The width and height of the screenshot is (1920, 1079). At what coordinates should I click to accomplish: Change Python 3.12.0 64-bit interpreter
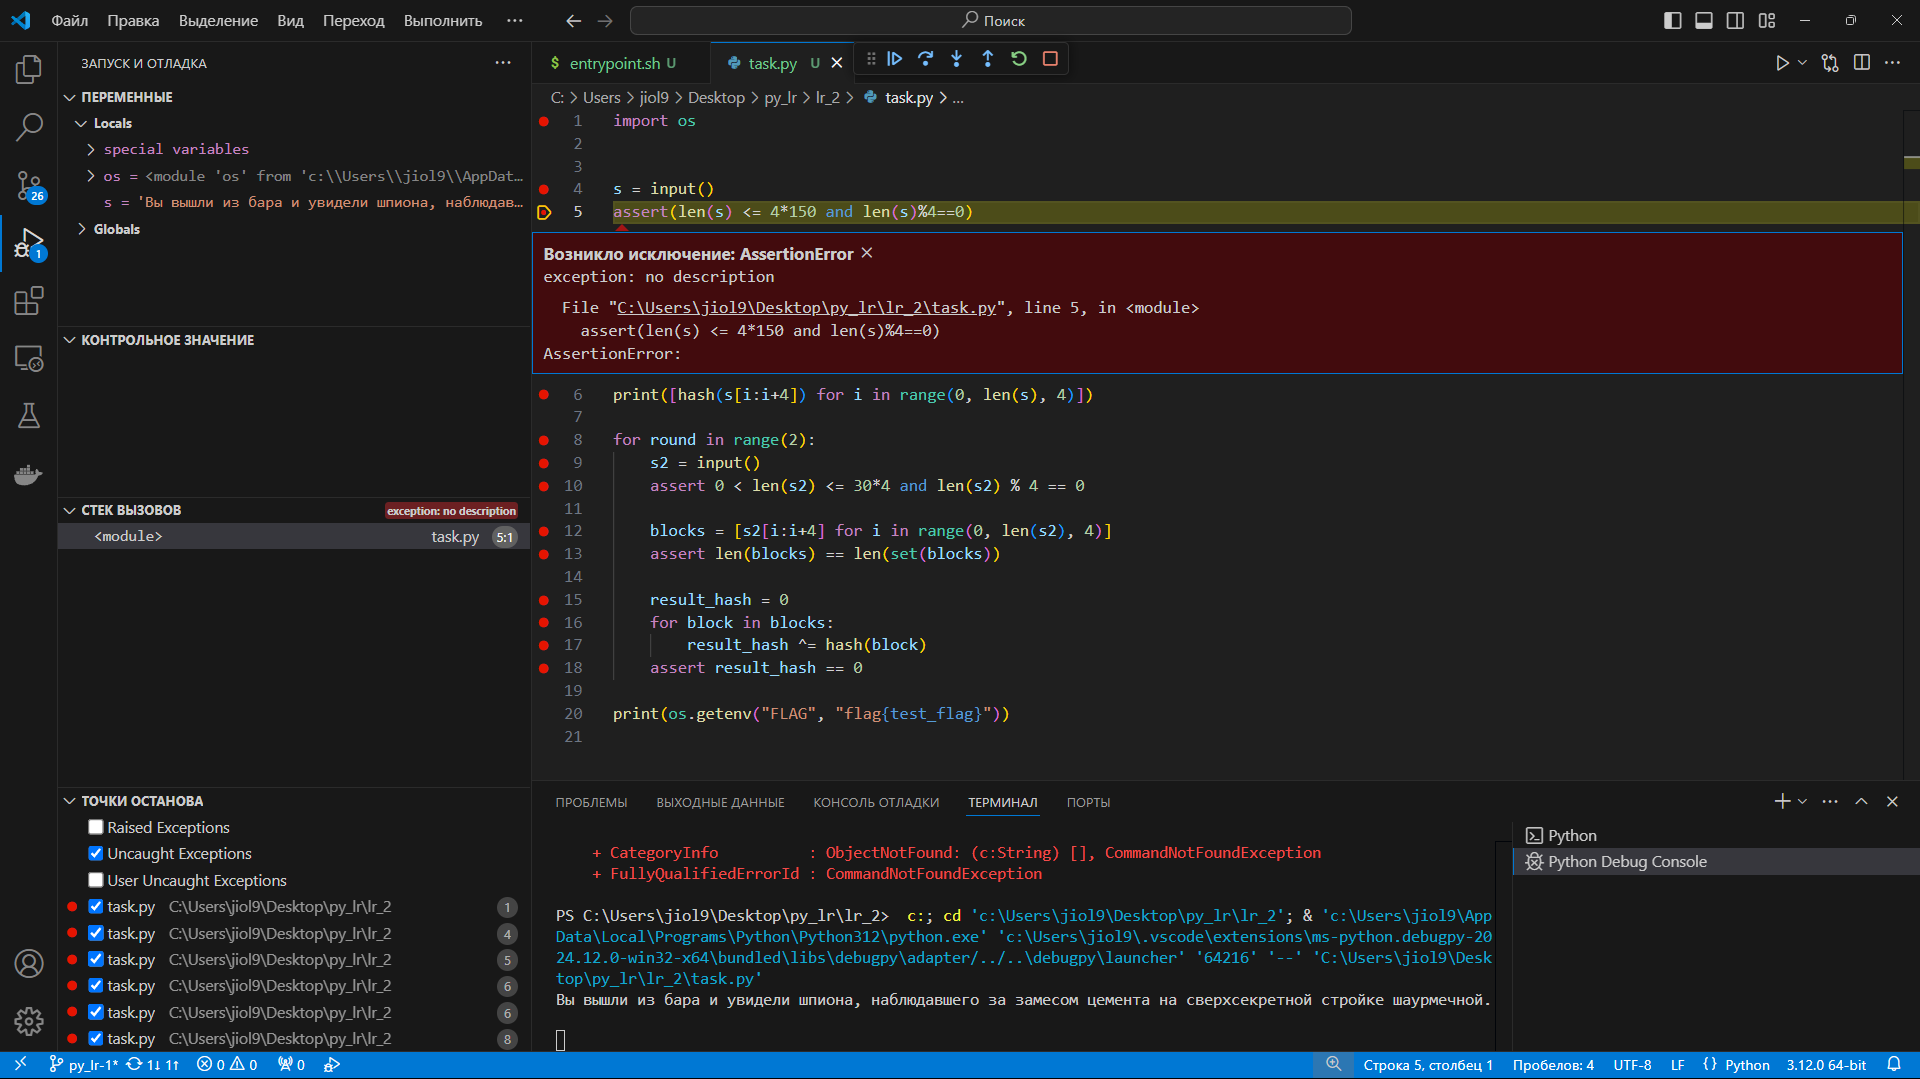(1826, 1065)
